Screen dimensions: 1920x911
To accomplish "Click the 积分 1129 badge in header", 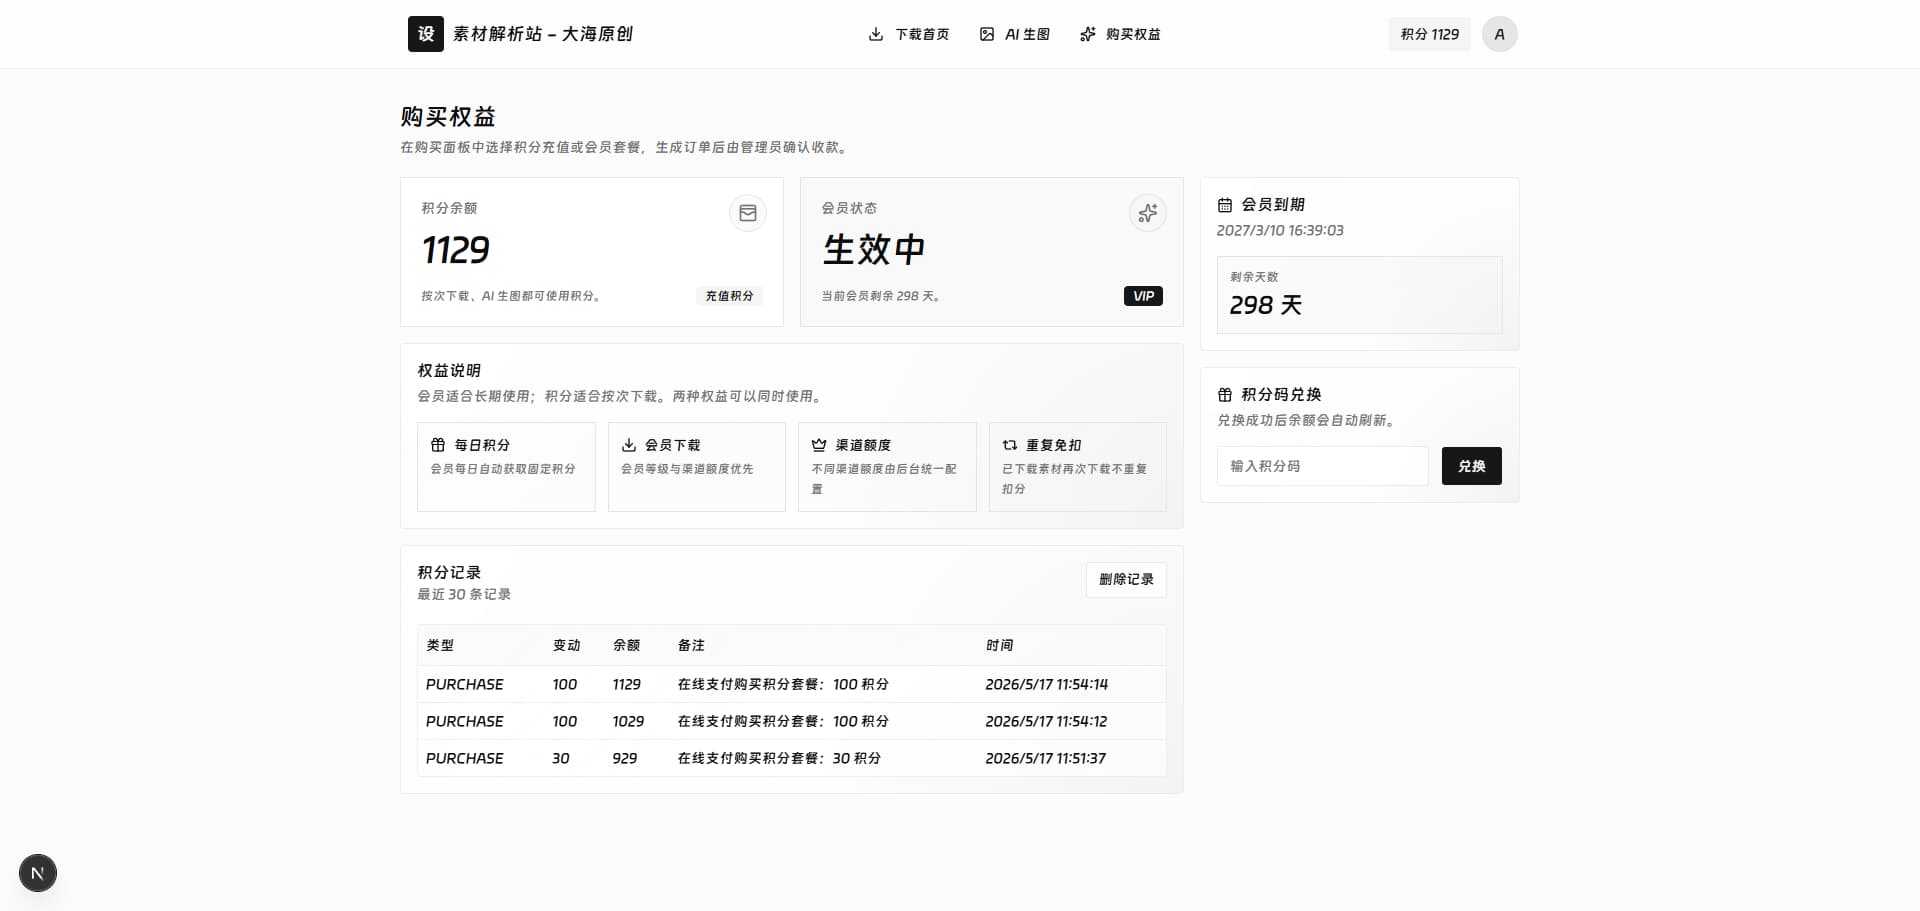I will [x=1429, y=34].
